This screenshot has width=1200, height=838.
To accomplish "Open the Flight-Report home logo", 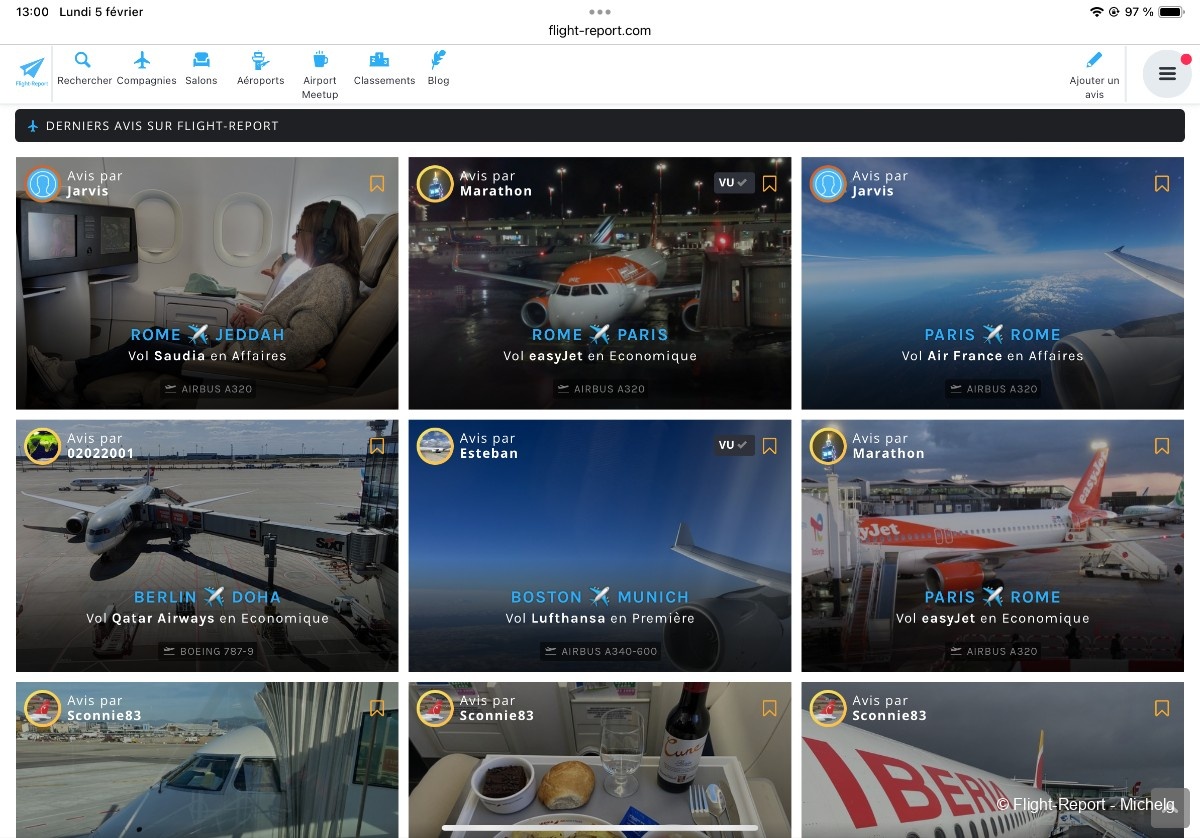I will [32, 73].
